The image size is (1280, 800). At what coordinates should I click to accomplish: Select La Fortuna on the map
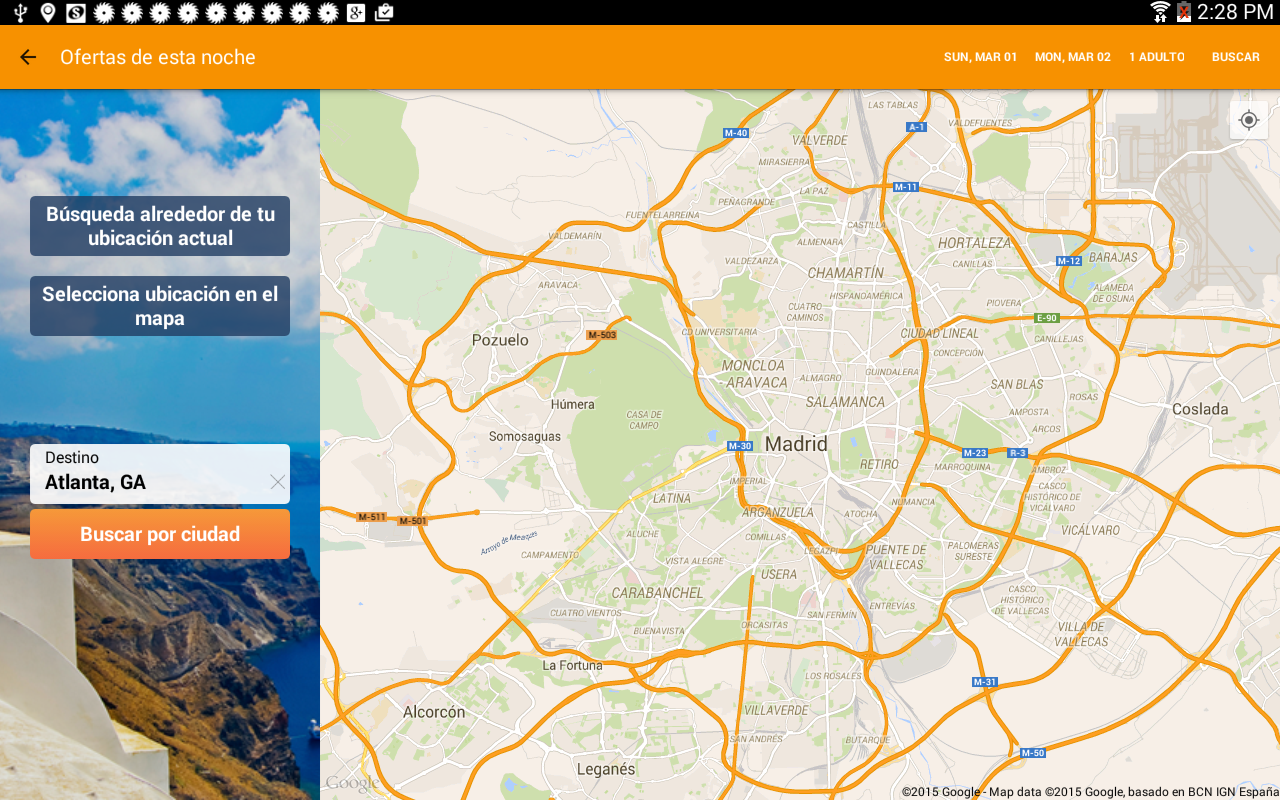point(573,665)
